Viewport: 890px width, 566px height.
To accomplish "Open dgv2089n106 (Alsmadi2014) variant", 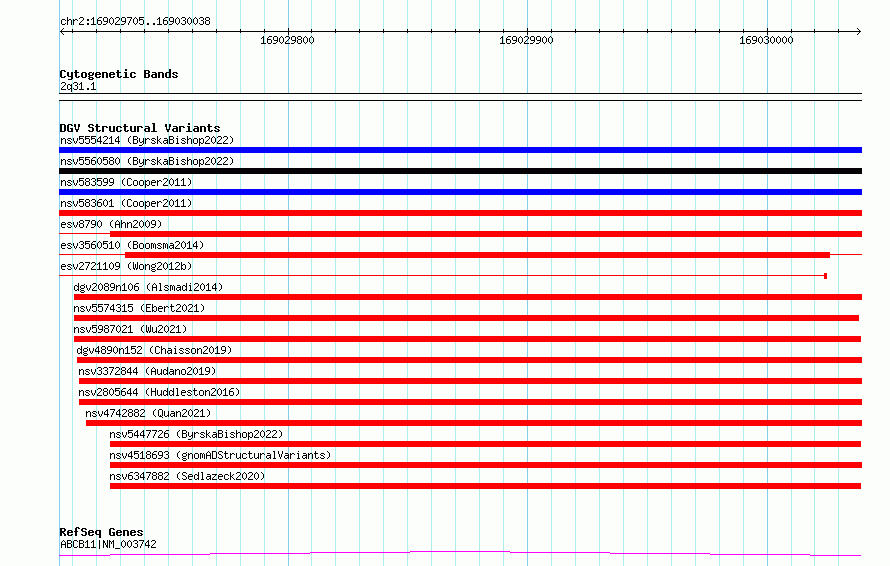I will tap(148, 287).
